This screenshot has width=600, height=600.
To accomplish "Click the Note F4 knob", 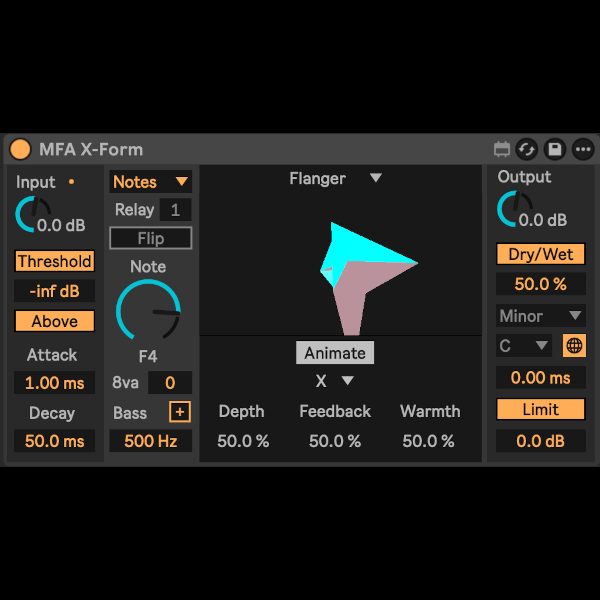I will point(149,311).
